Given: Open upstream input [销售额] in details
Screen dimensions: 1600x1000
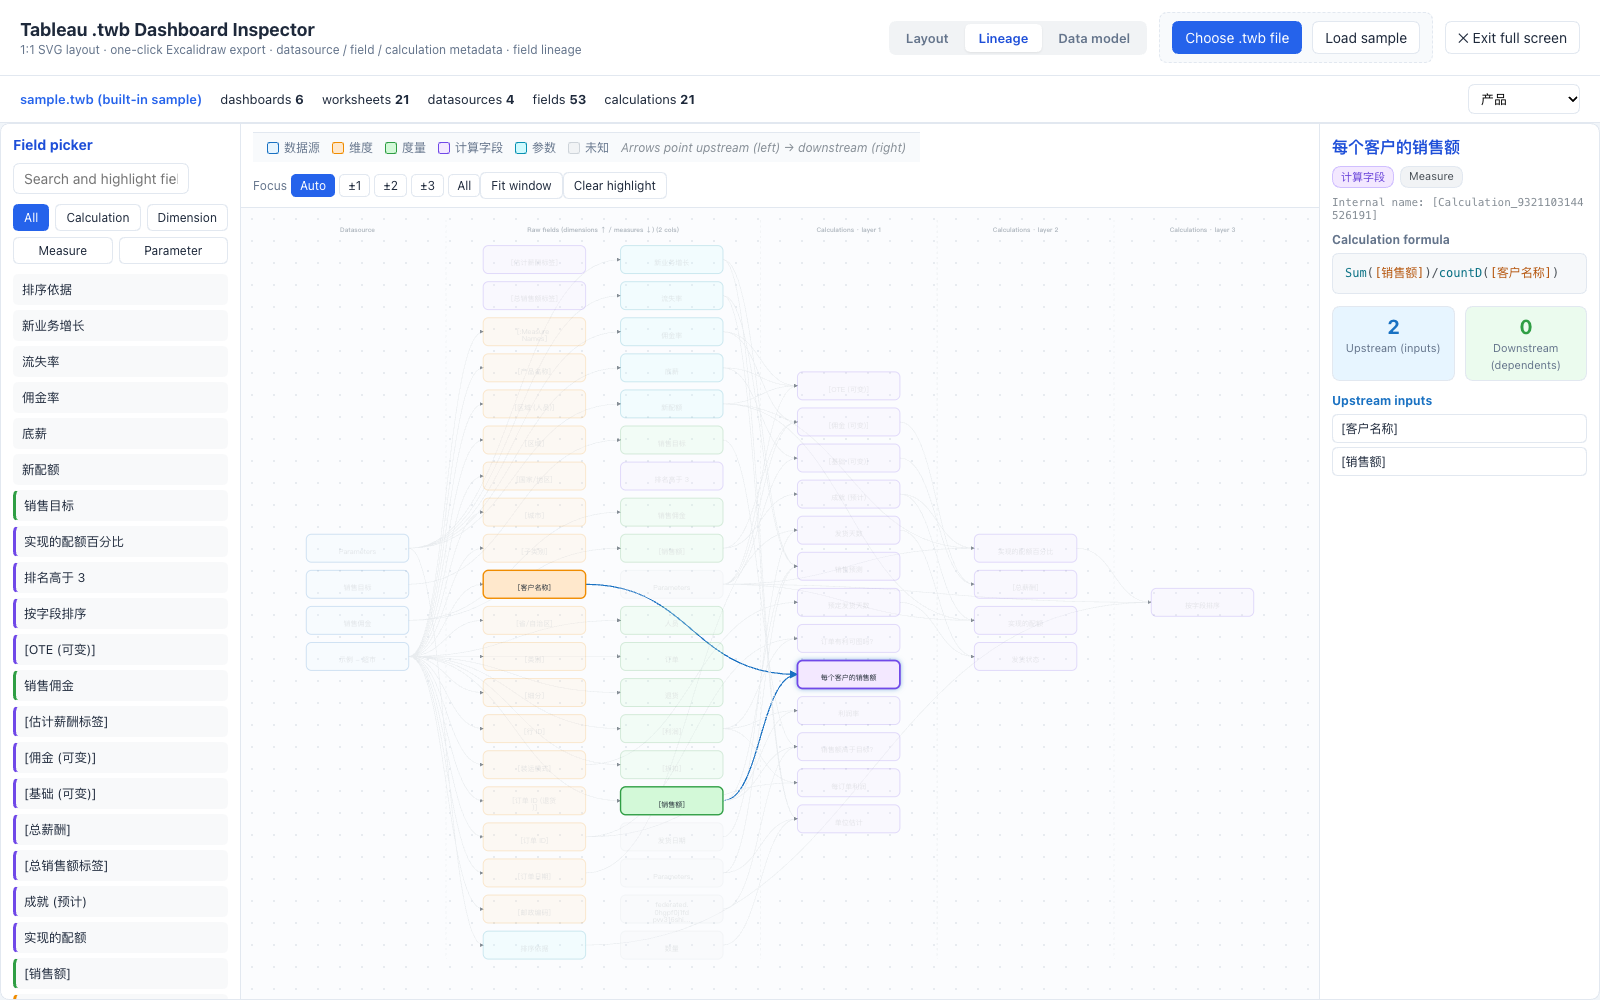Looking at the screenshot, I should [1459, 462].
